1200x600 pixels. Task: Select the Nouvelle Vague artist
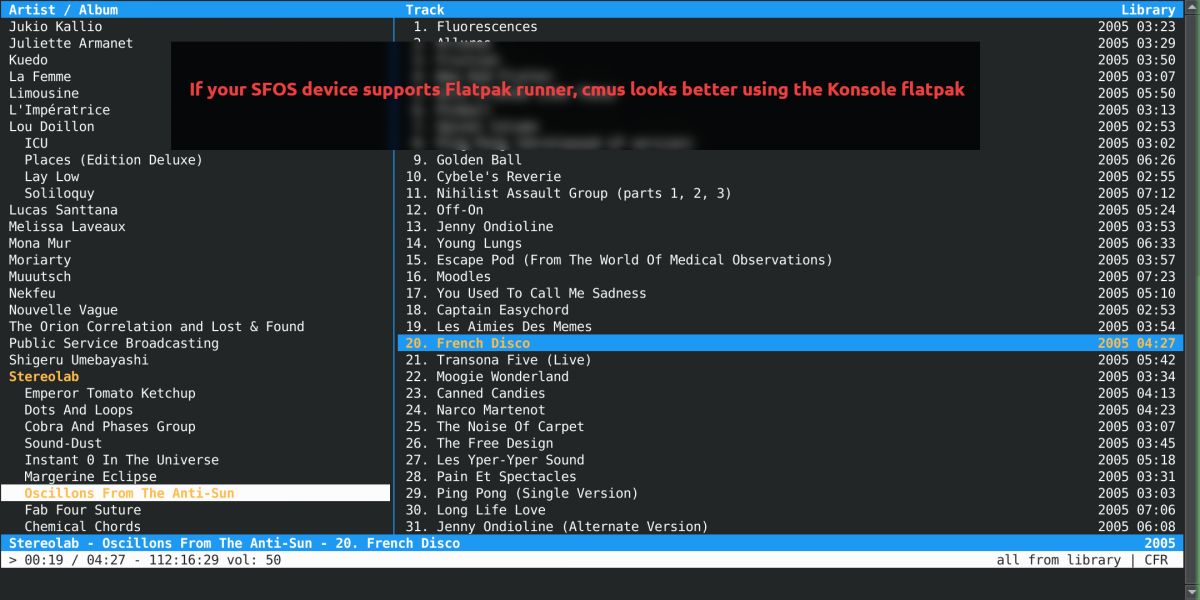(x=63, y=310)
